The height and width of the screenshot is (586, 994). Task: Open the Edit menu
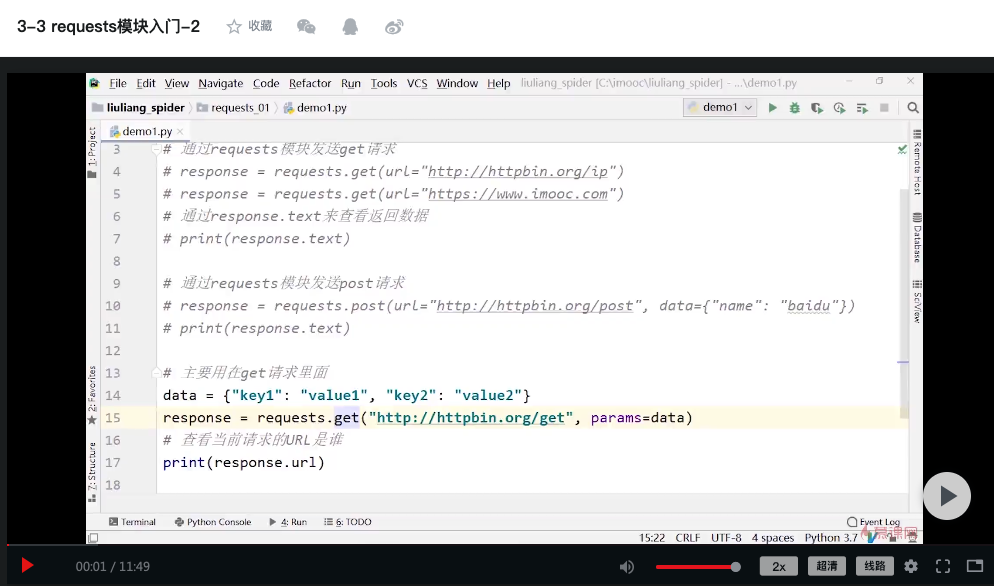coord(146,83)
